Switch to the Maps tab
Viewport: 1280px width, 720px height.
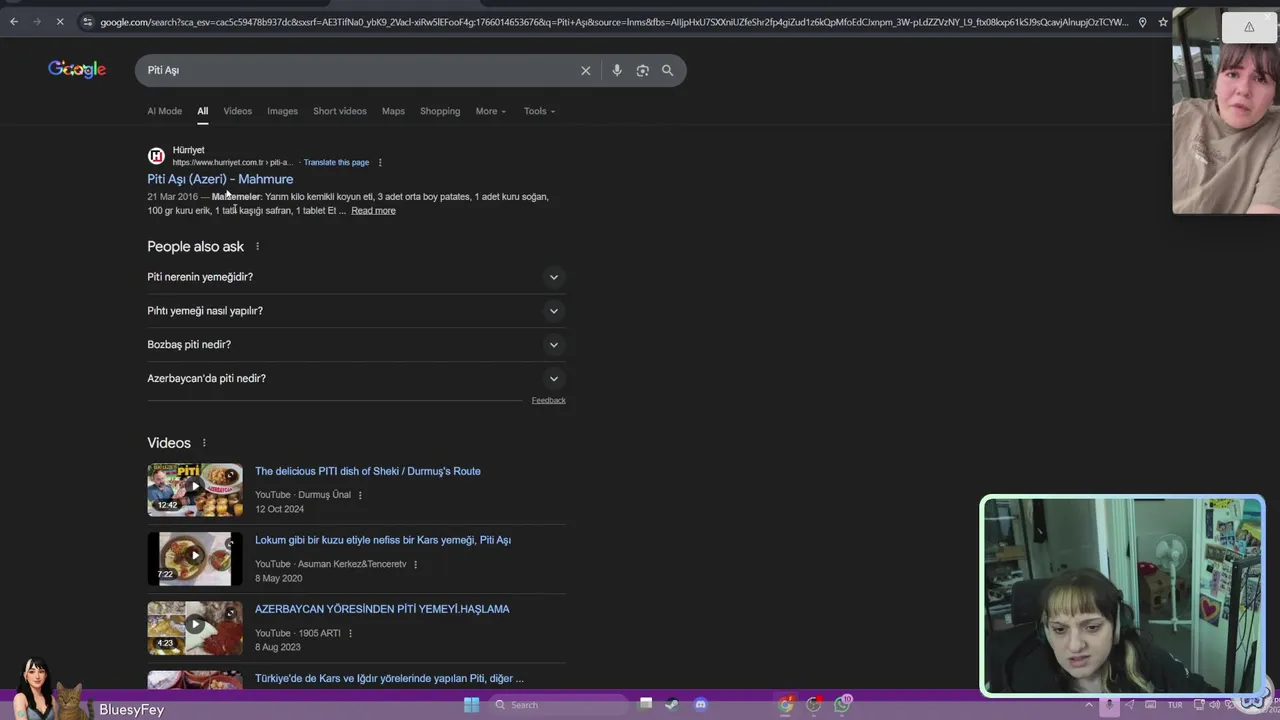393,111
